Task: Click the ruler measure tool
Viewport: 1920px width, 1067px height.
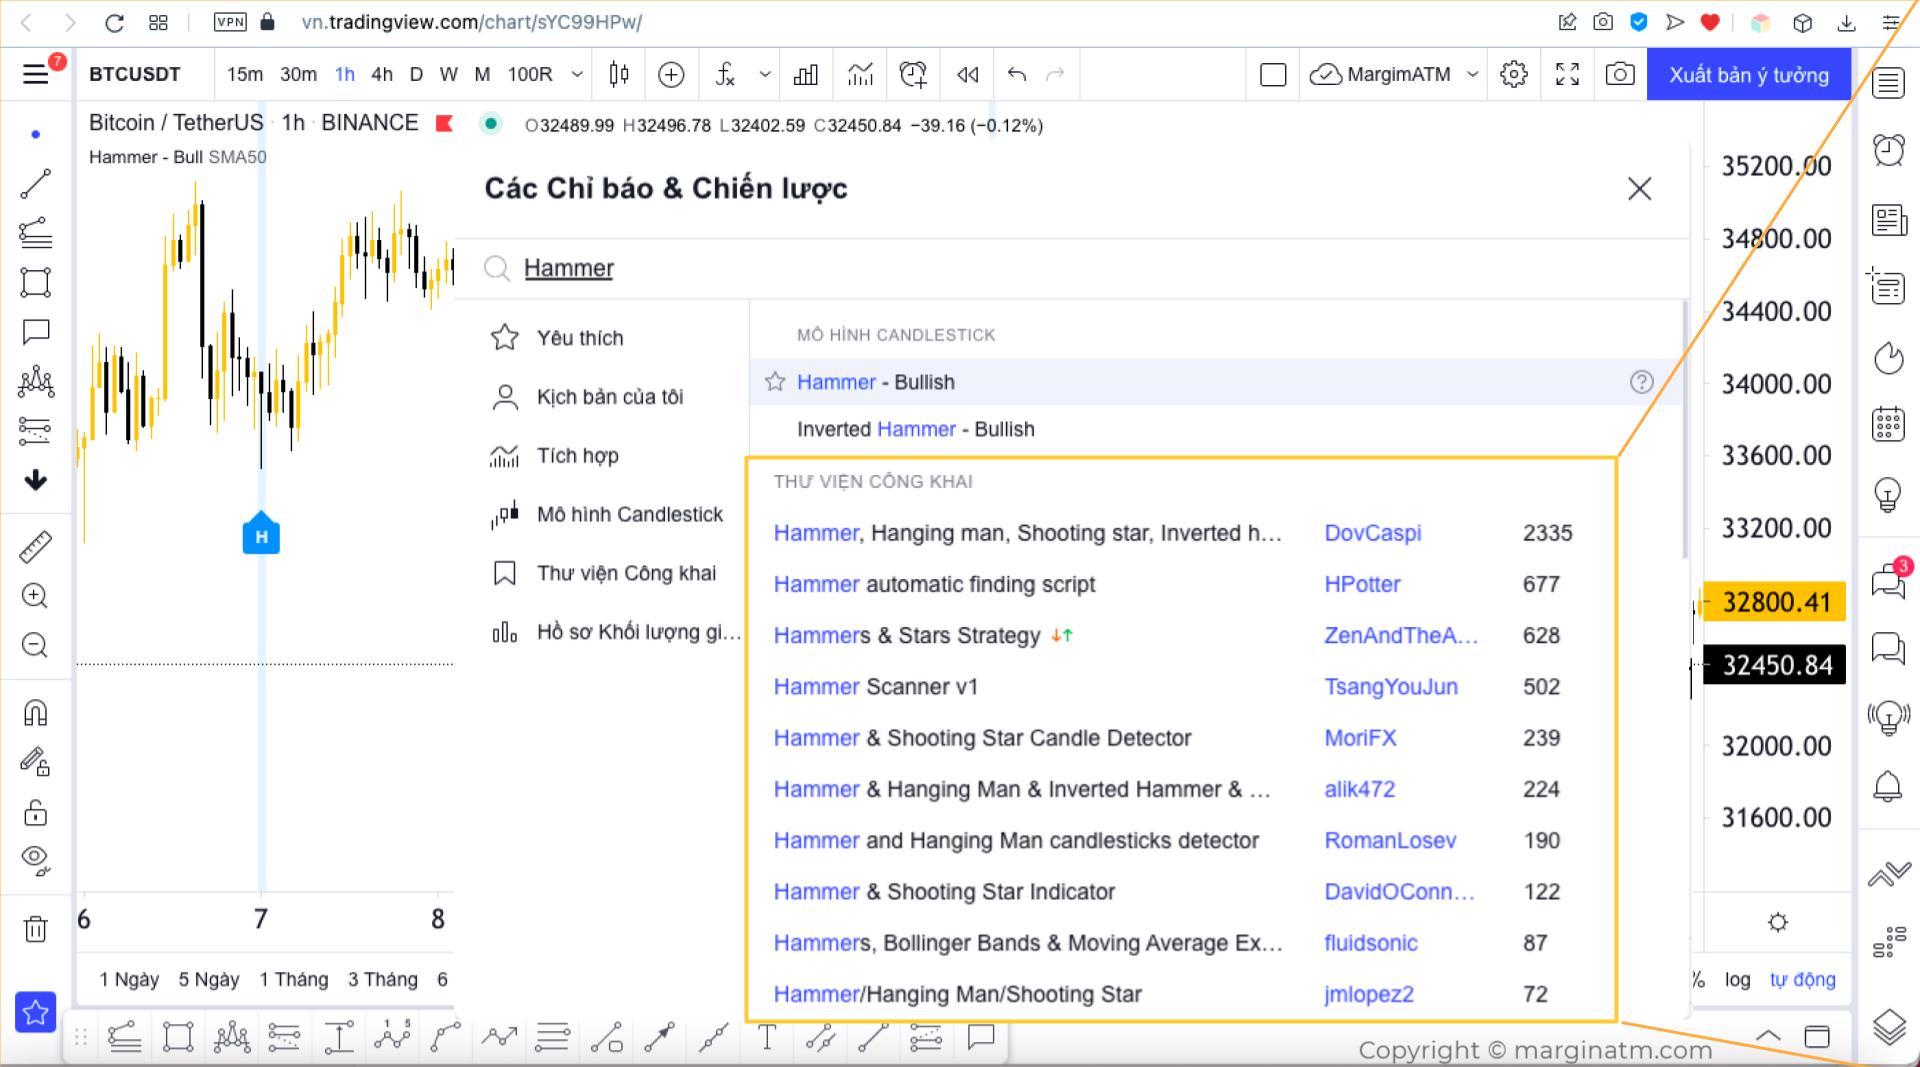Action: point(36,547)
